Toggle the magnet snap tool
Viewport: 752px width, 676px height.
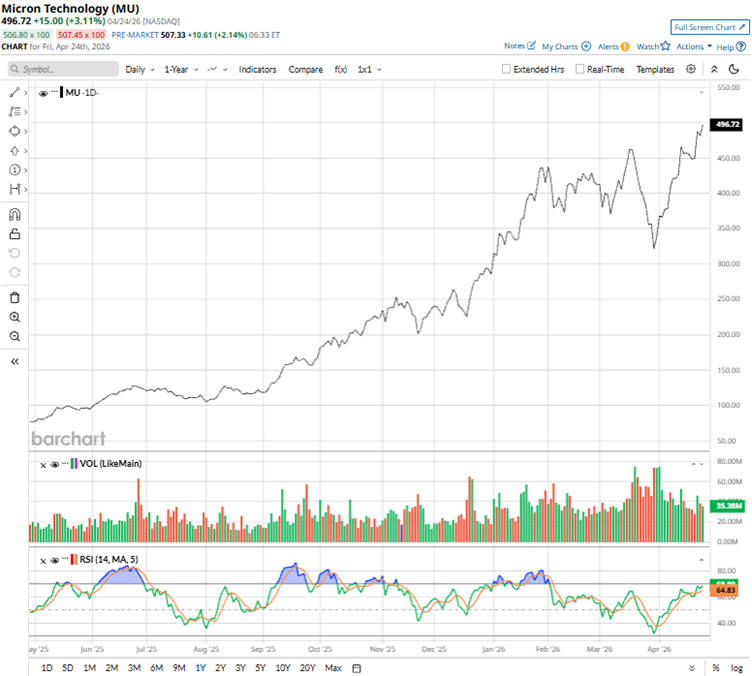point(15,214)
